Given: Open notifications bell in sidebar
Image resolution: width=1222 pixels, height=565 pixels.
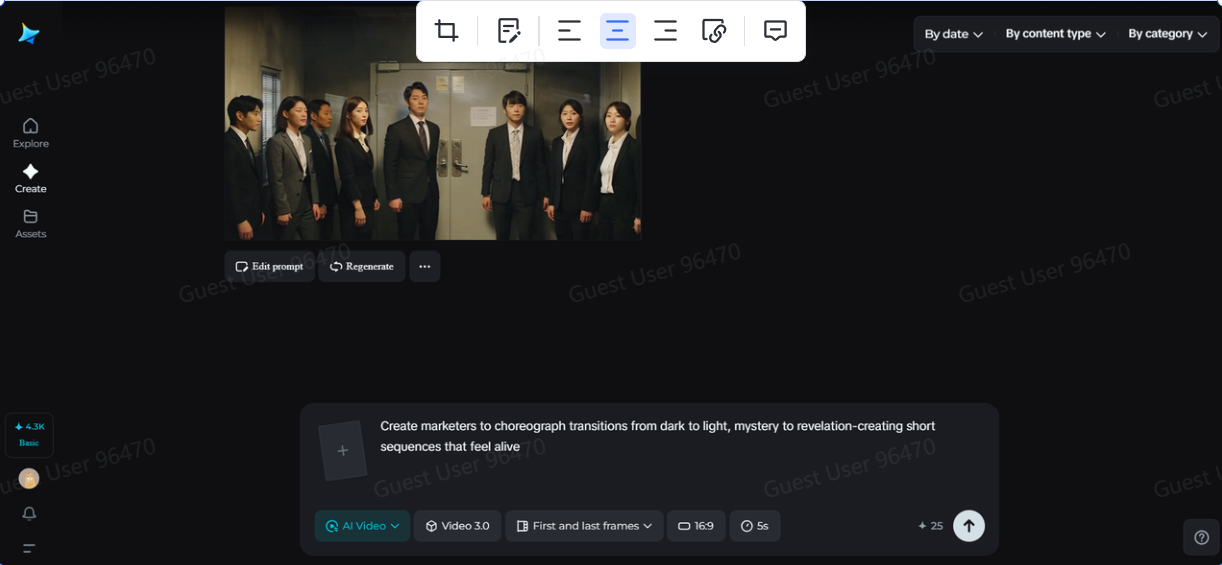Looking at the screenshot, I should [x=29, y=513].
